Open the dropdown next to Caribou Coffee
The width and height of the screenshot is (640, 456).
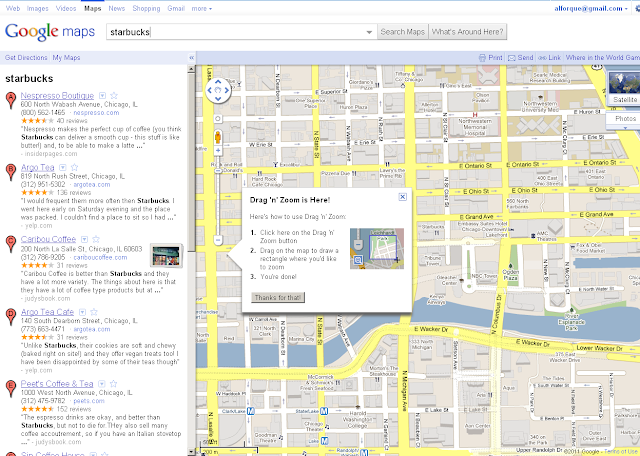84,239
